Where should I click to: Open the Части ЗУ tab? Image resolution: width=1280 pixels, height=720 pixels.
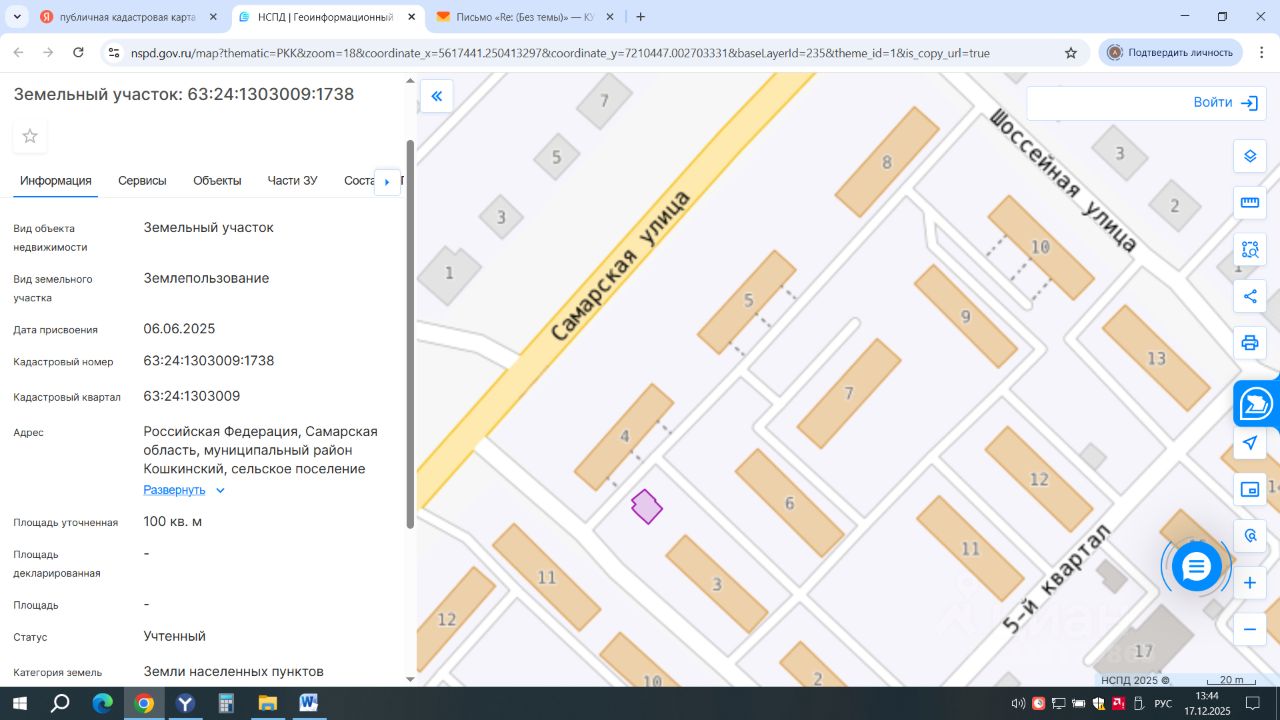click(292, 181)
